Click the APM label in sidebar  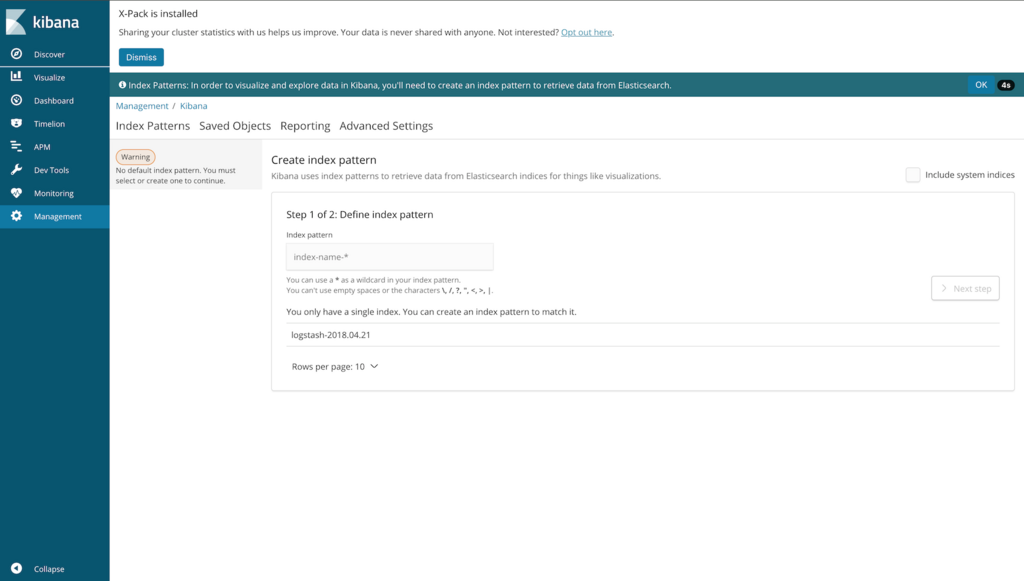(42, 147)
